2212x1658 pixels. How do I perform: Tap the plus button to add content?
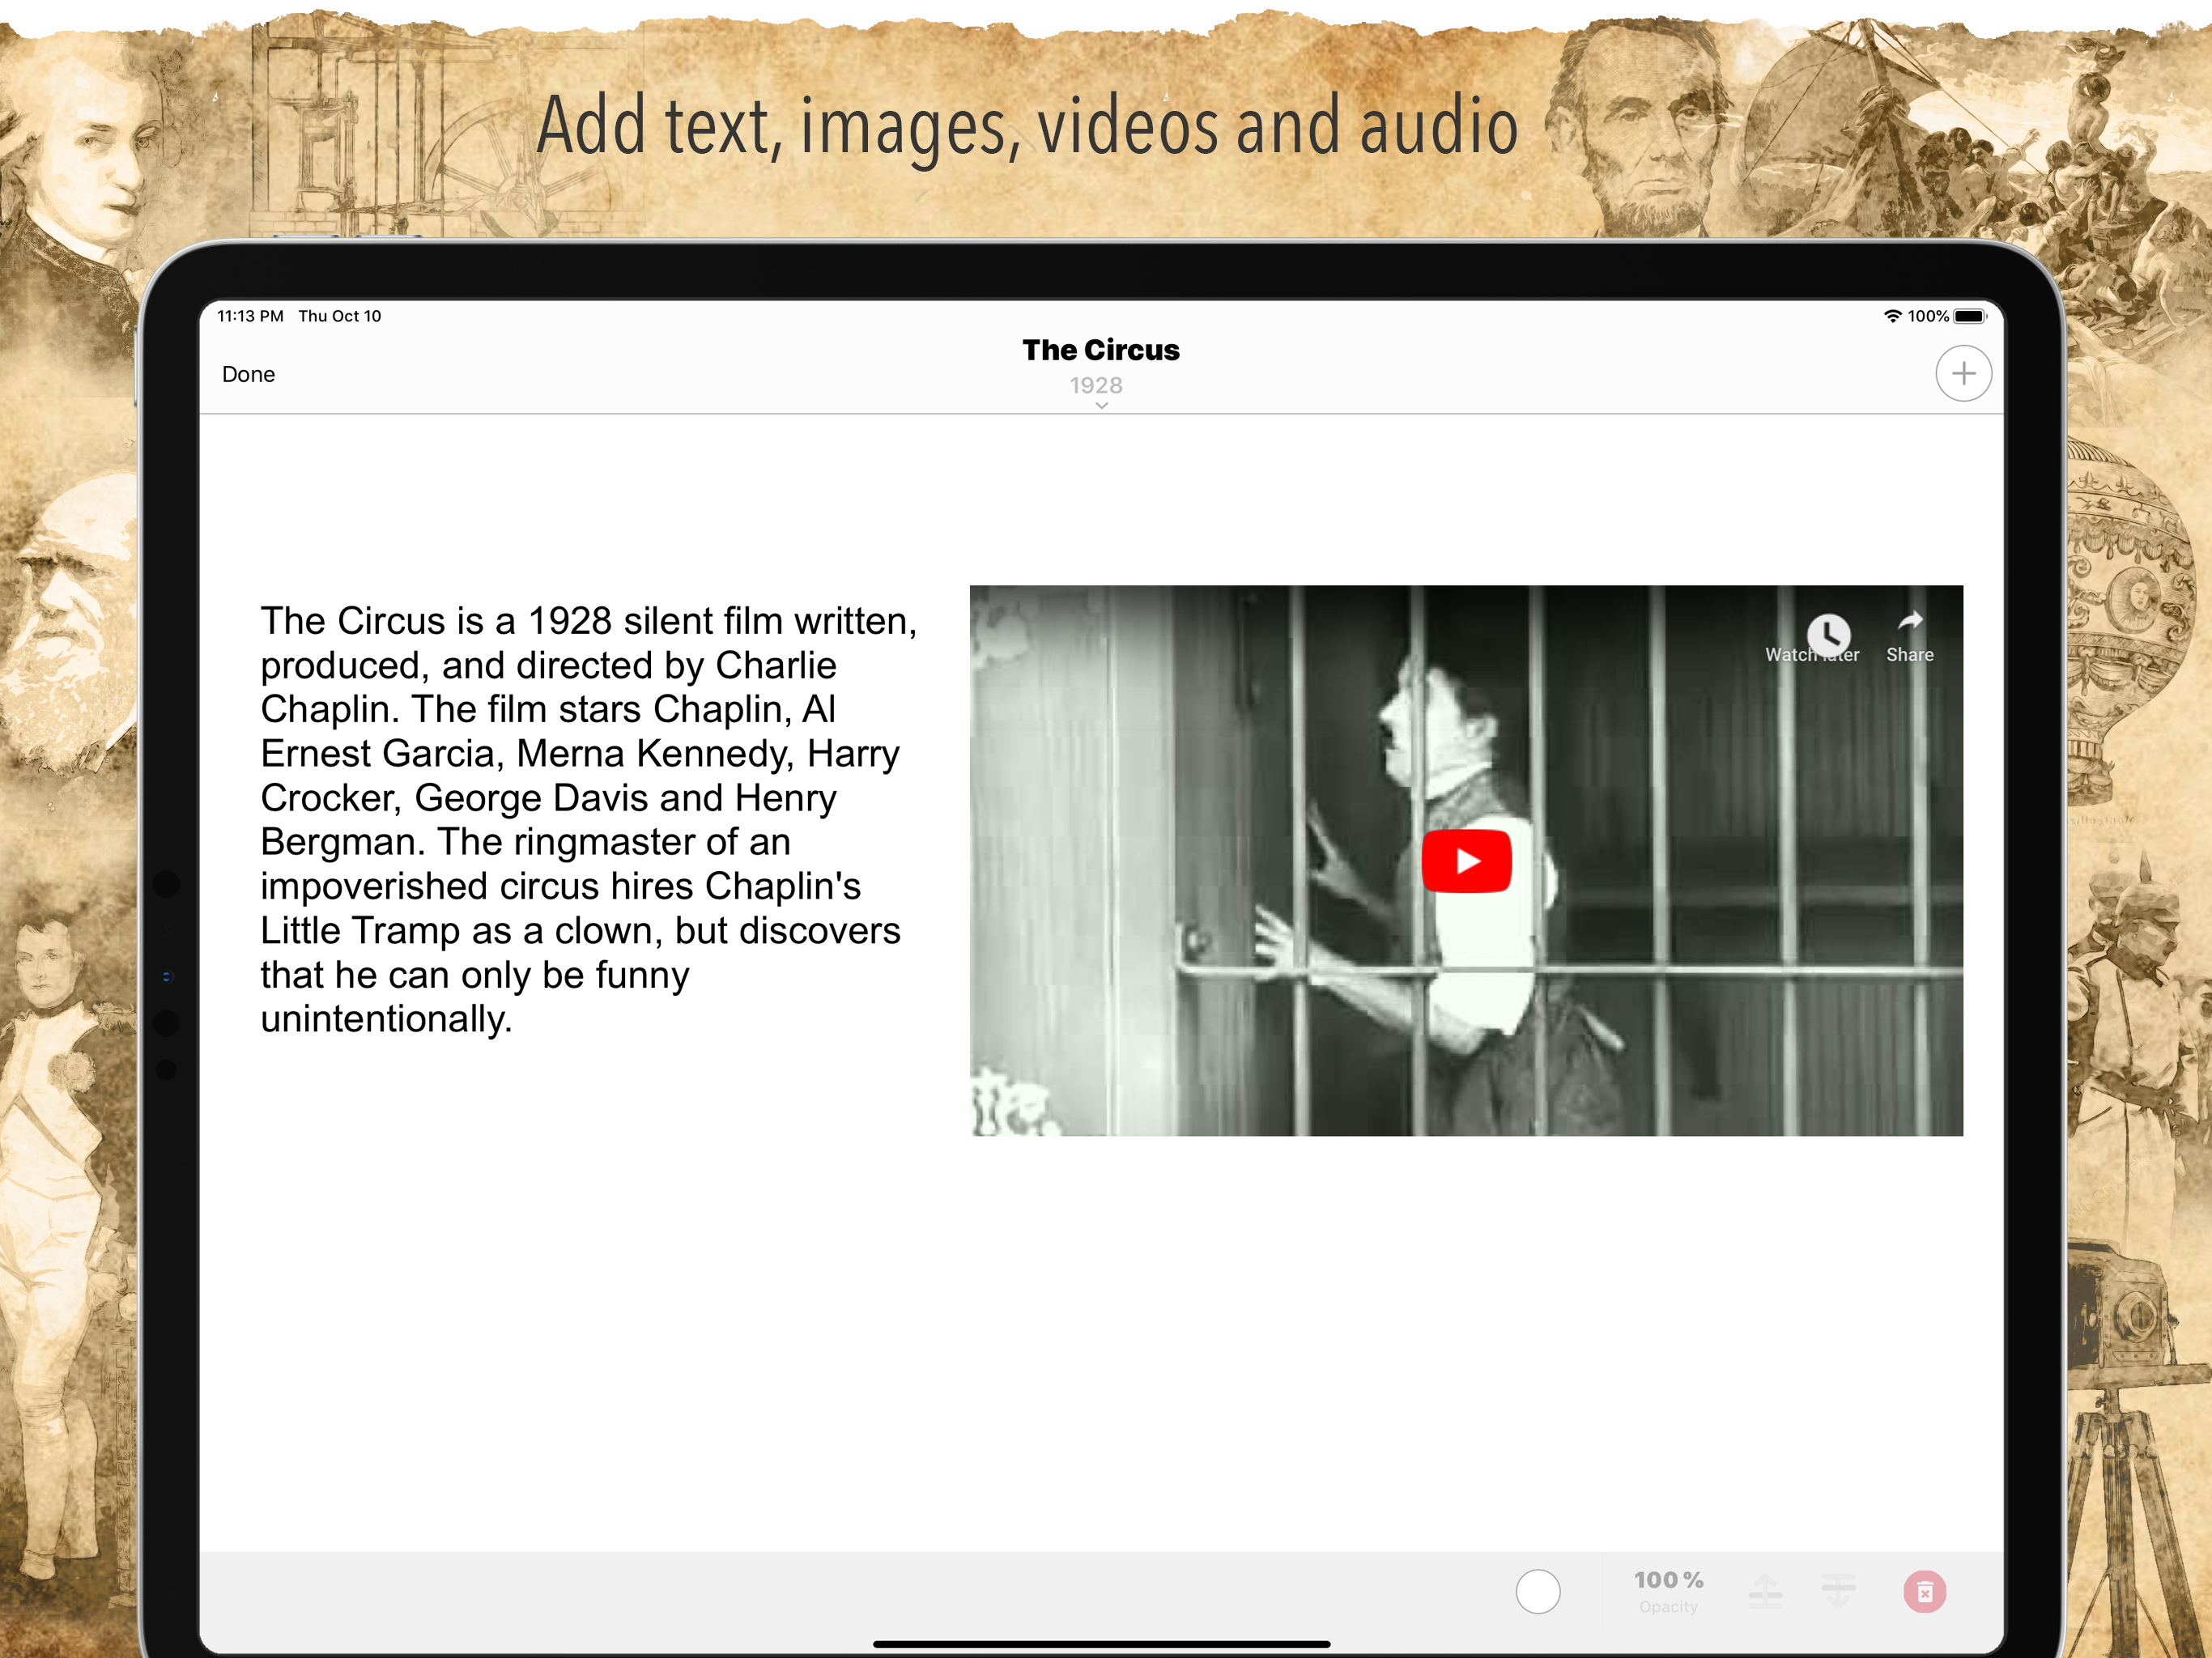pos(1963,374)
